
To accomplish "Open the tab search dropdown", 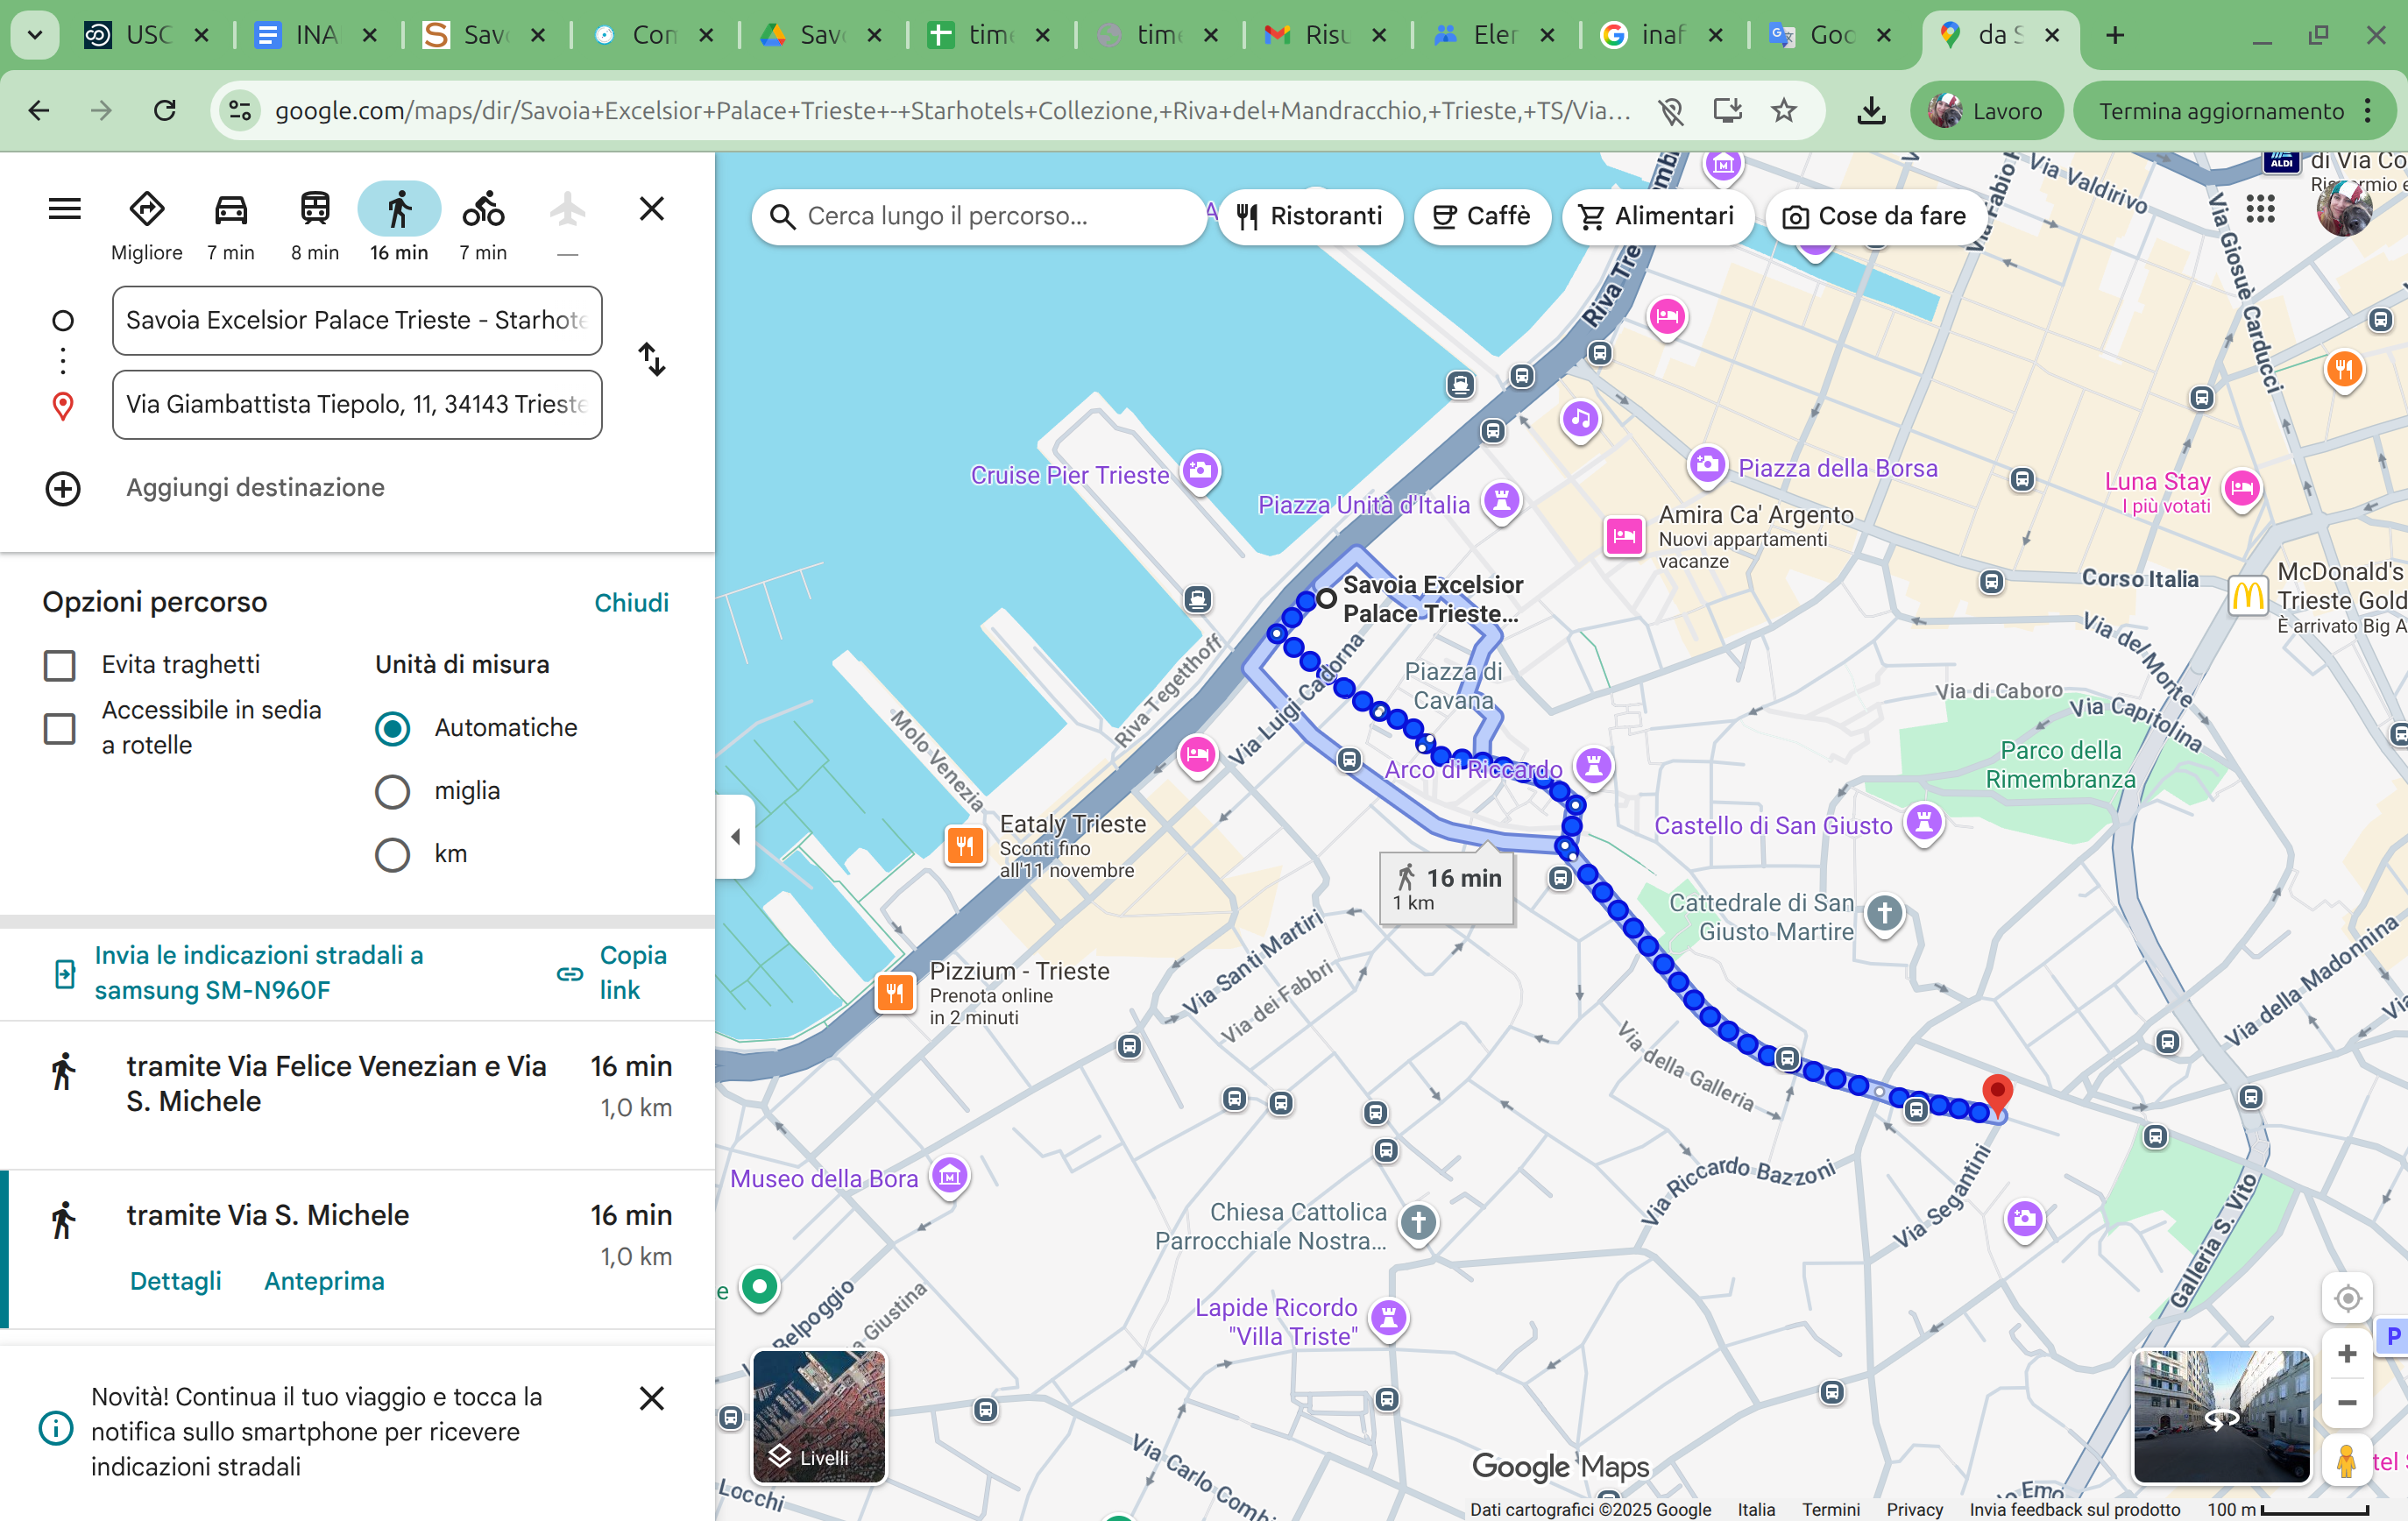I will coord(35,35).
